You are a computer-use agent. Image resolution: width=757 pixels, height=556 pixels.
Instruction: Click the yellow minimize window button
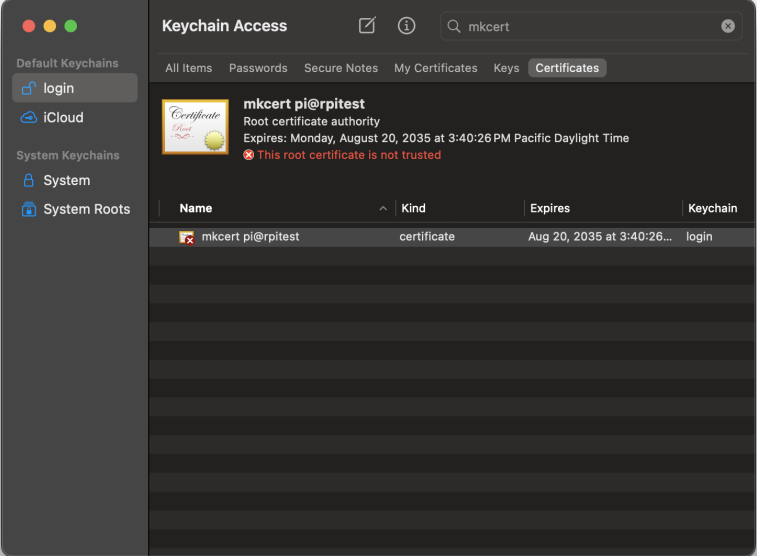[50, 26]
